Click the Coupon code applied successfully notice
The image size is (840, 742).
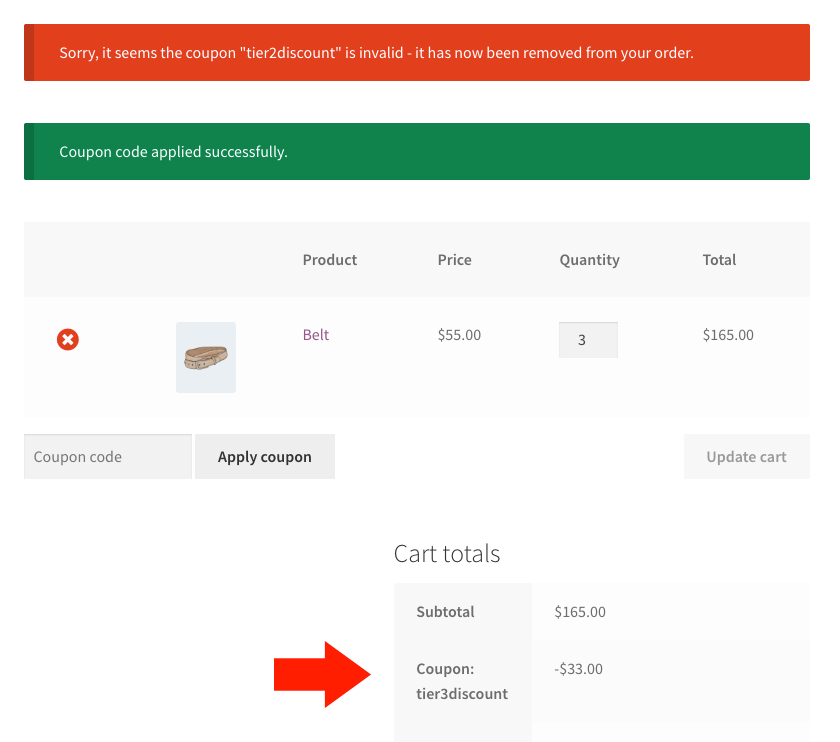(x=417, y=152)
